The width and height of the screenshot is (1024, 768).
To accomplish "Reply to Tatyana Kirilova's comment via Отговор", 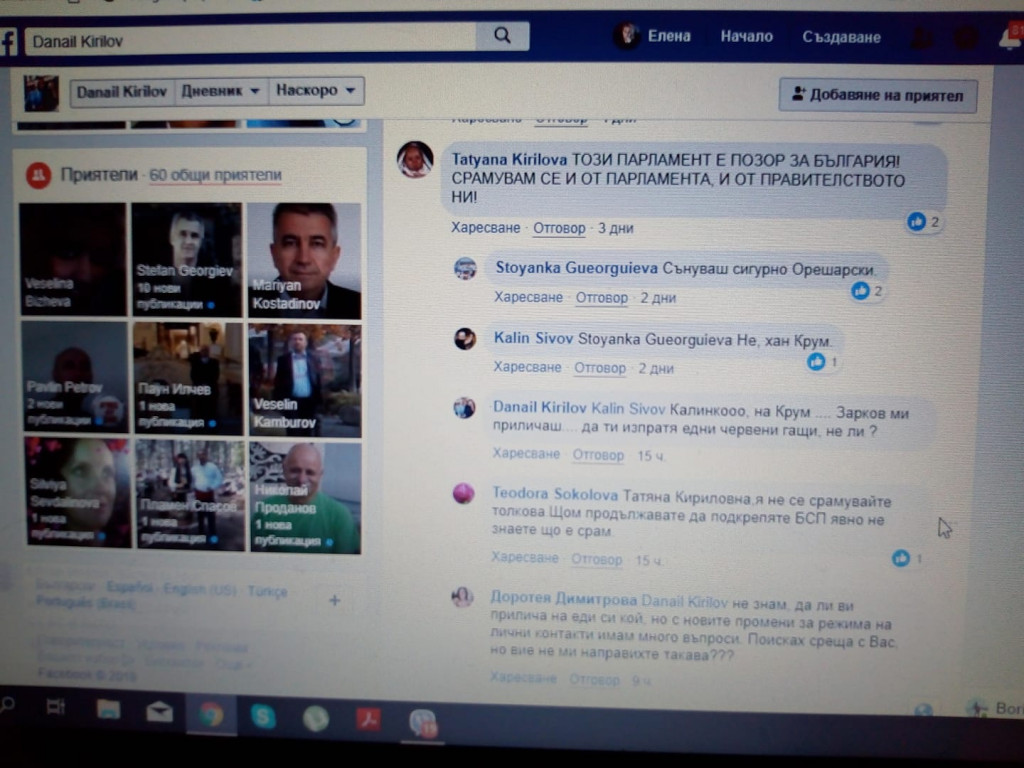I will (559, 229).
